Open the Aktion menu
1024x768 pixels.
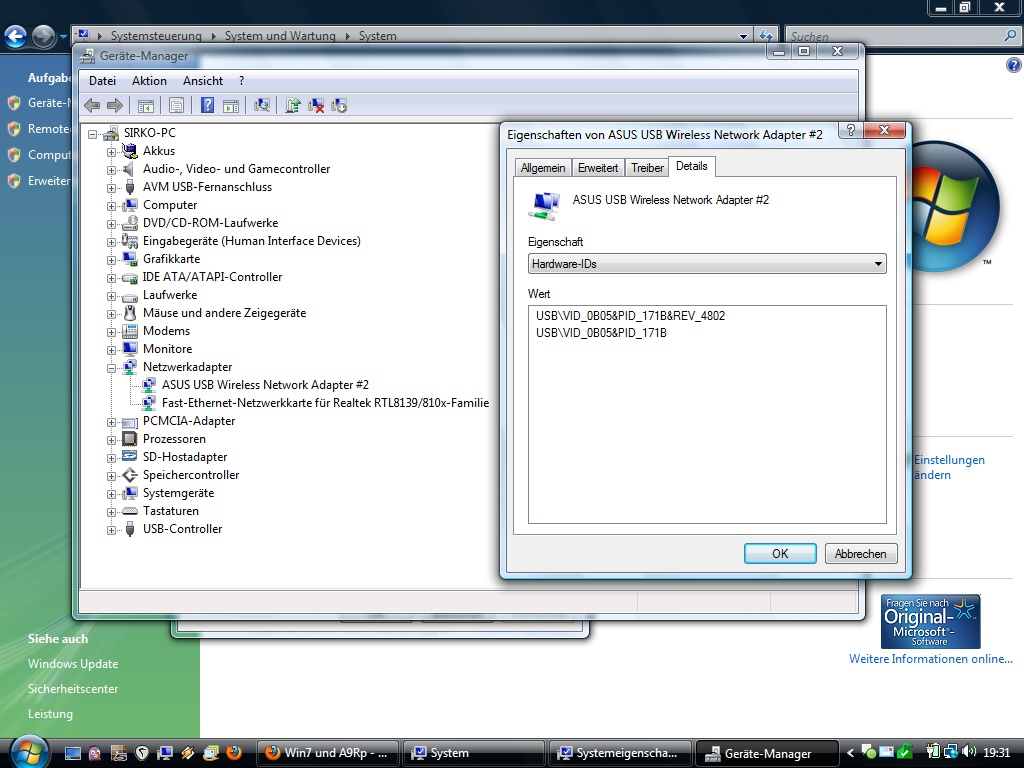pos(150,80)
